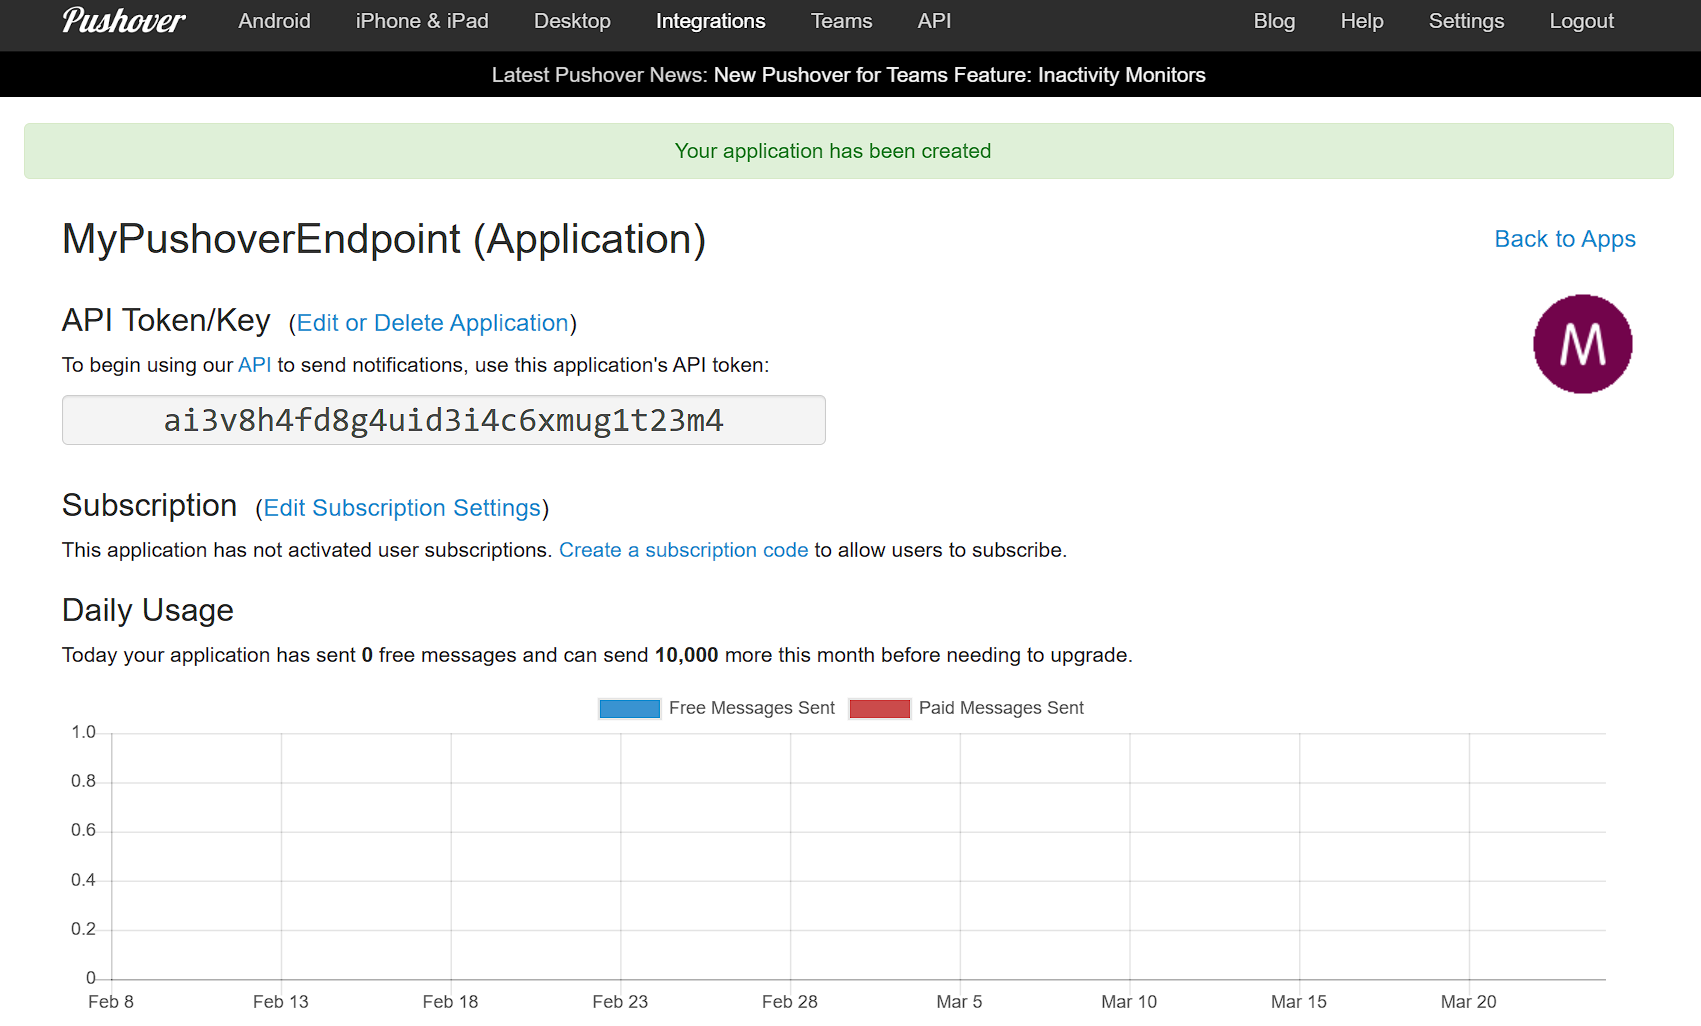The image size is (1701, 1026).
Task: Click Create a subscription code
Action: click(x=683, y=550)
